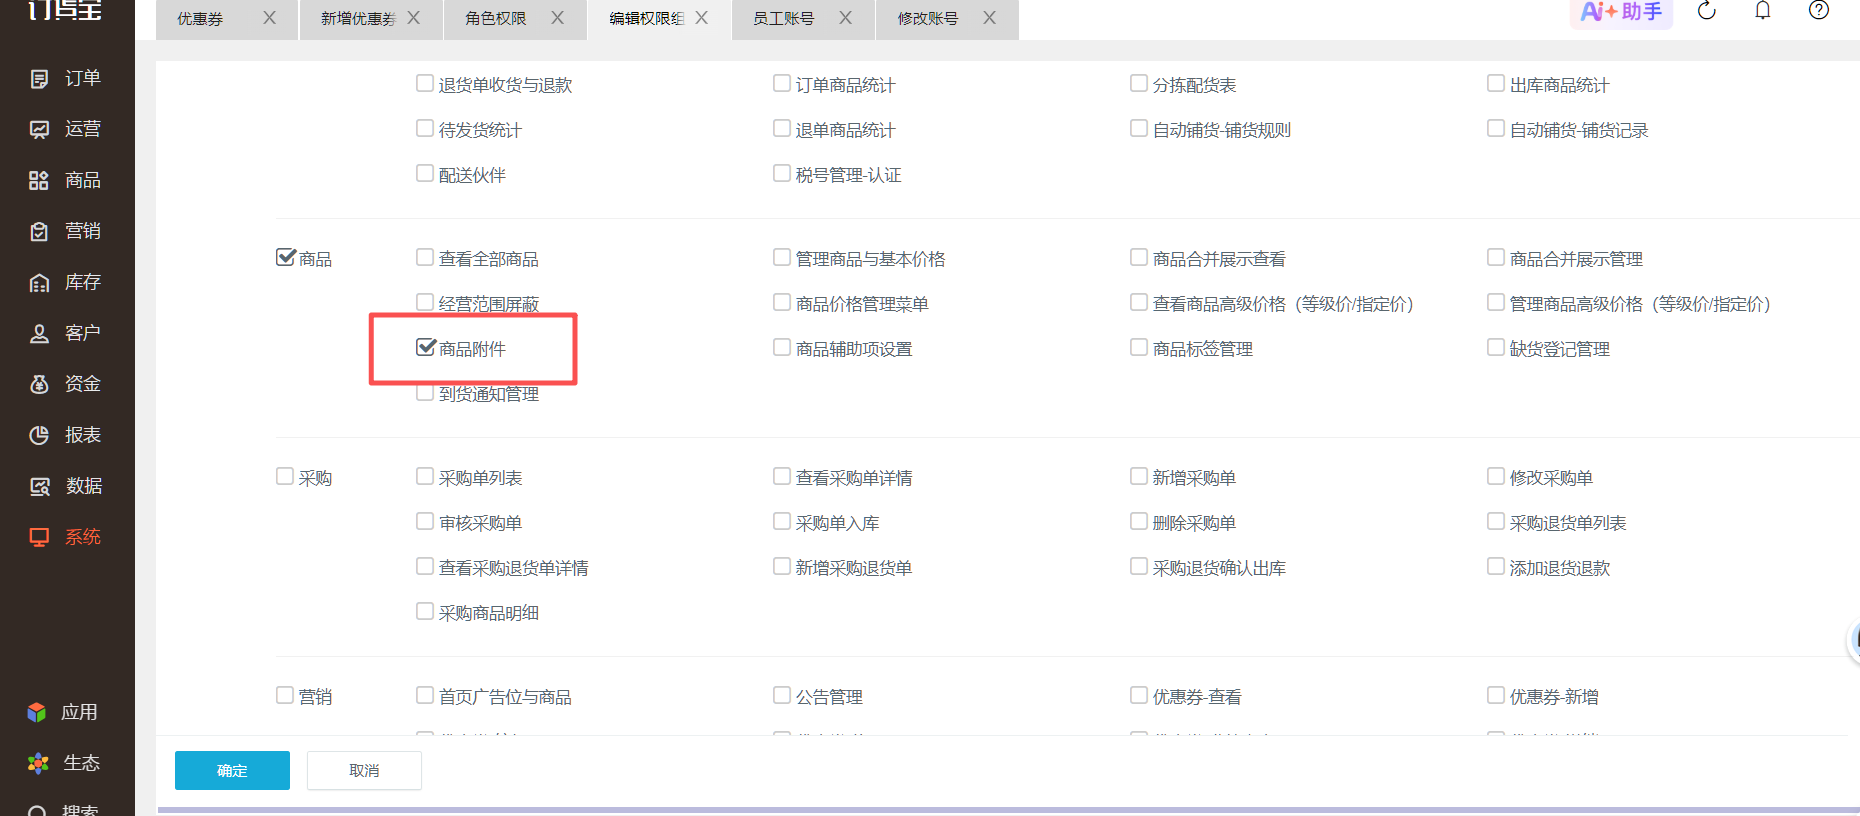Open the AI+ 助手 assistant

[1621, 12]
